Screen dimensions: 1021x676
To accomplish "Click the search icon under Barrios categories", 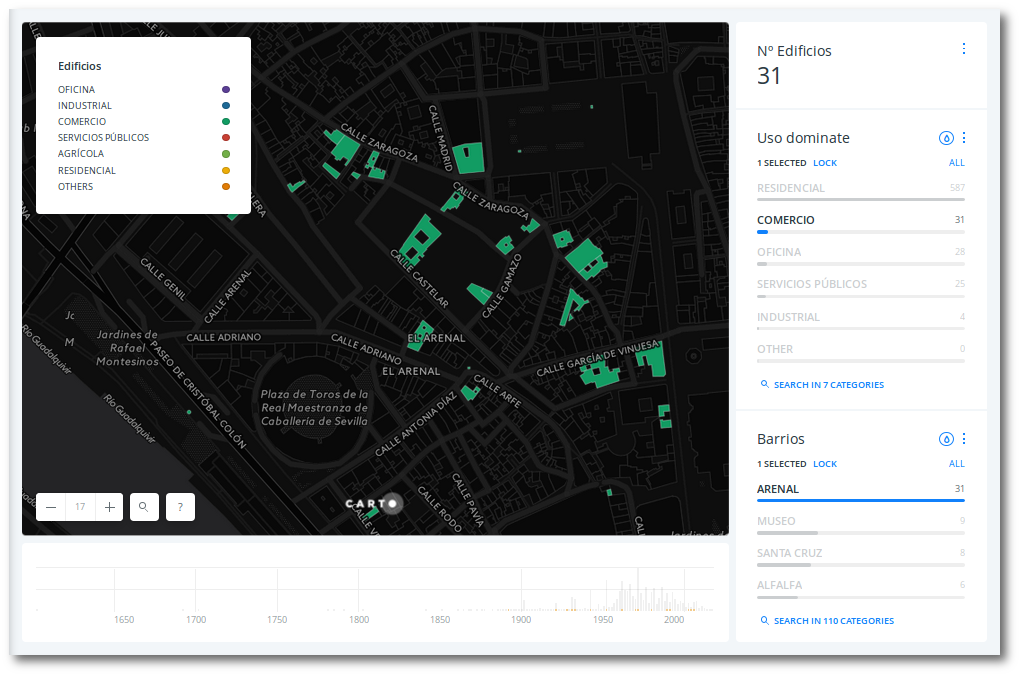I will pyautogui.click(x=765, y=621).
